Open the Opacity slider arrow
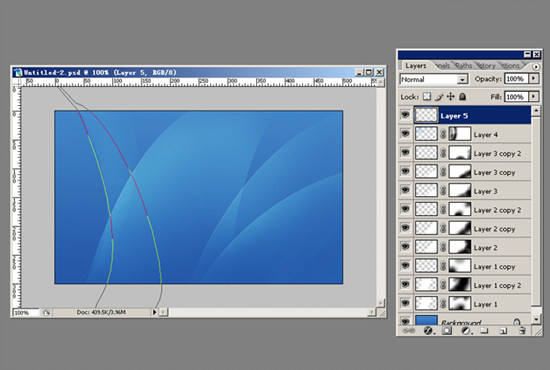 534,79
